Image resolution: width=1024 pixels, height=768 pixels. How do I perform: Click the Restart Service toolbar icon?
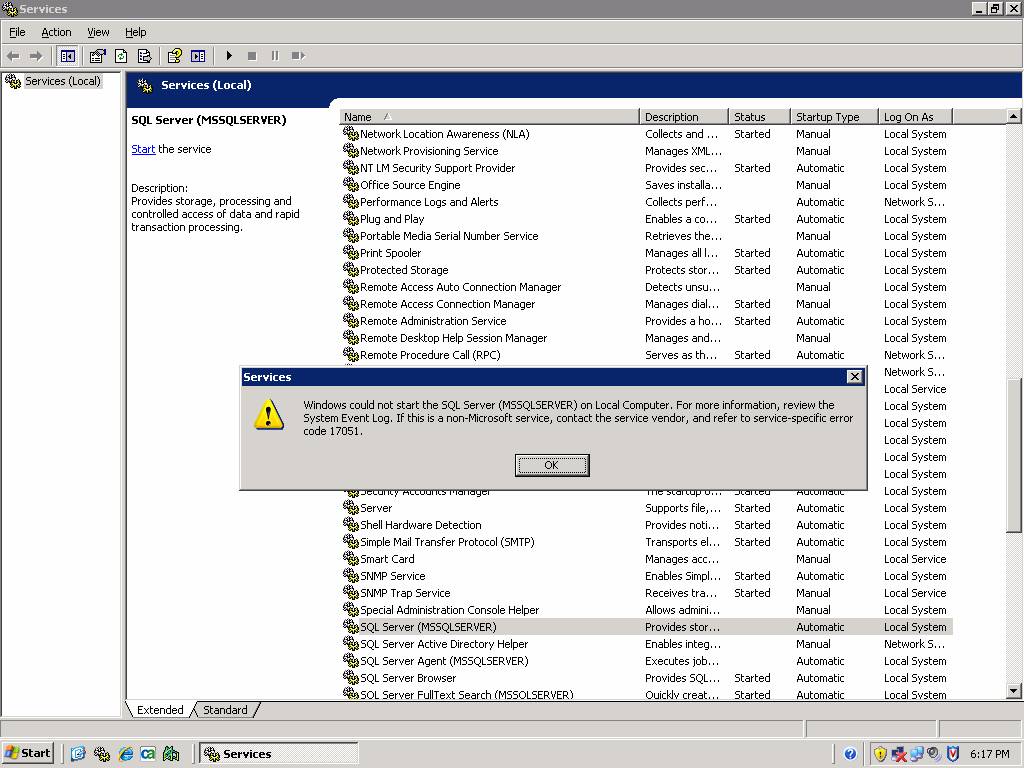(x=298, y=56)
